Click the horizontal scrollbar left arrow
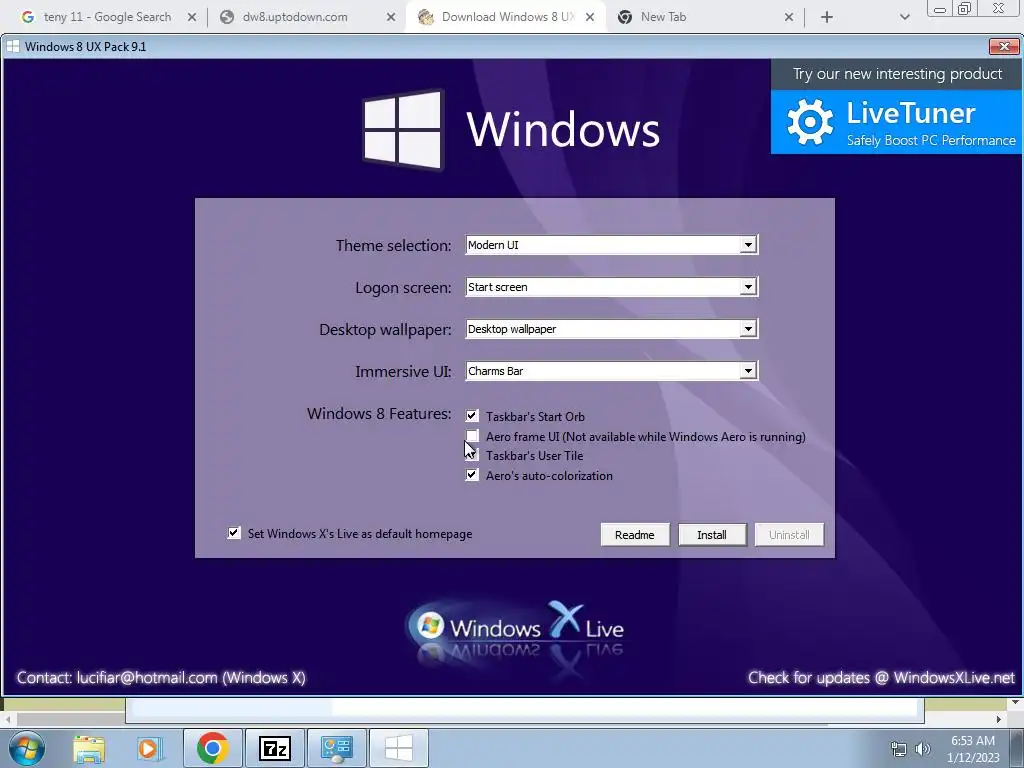This screenshot has height=768, width=1024. pyautogui.click(x=7, y=719)
